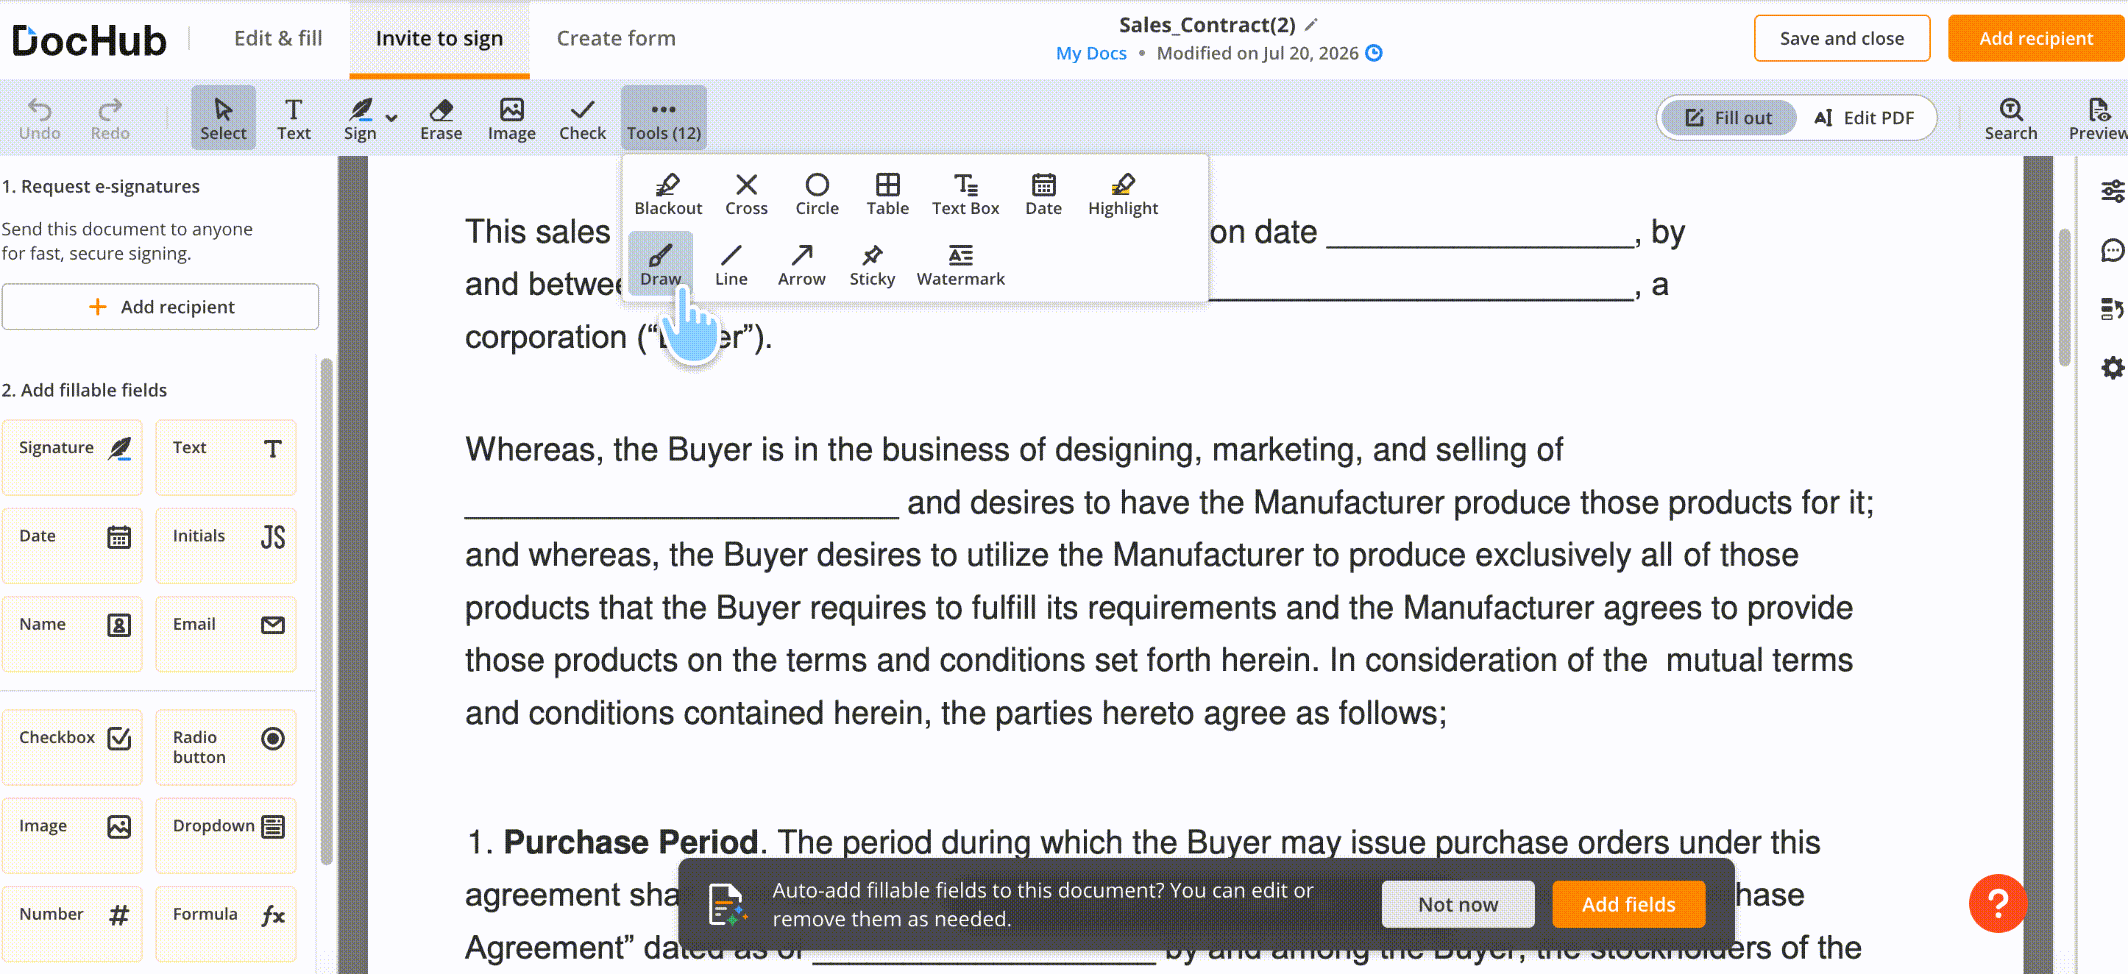Choose the Cross tool
Viewport: 2128px width, 974px height.
[746, 194]
